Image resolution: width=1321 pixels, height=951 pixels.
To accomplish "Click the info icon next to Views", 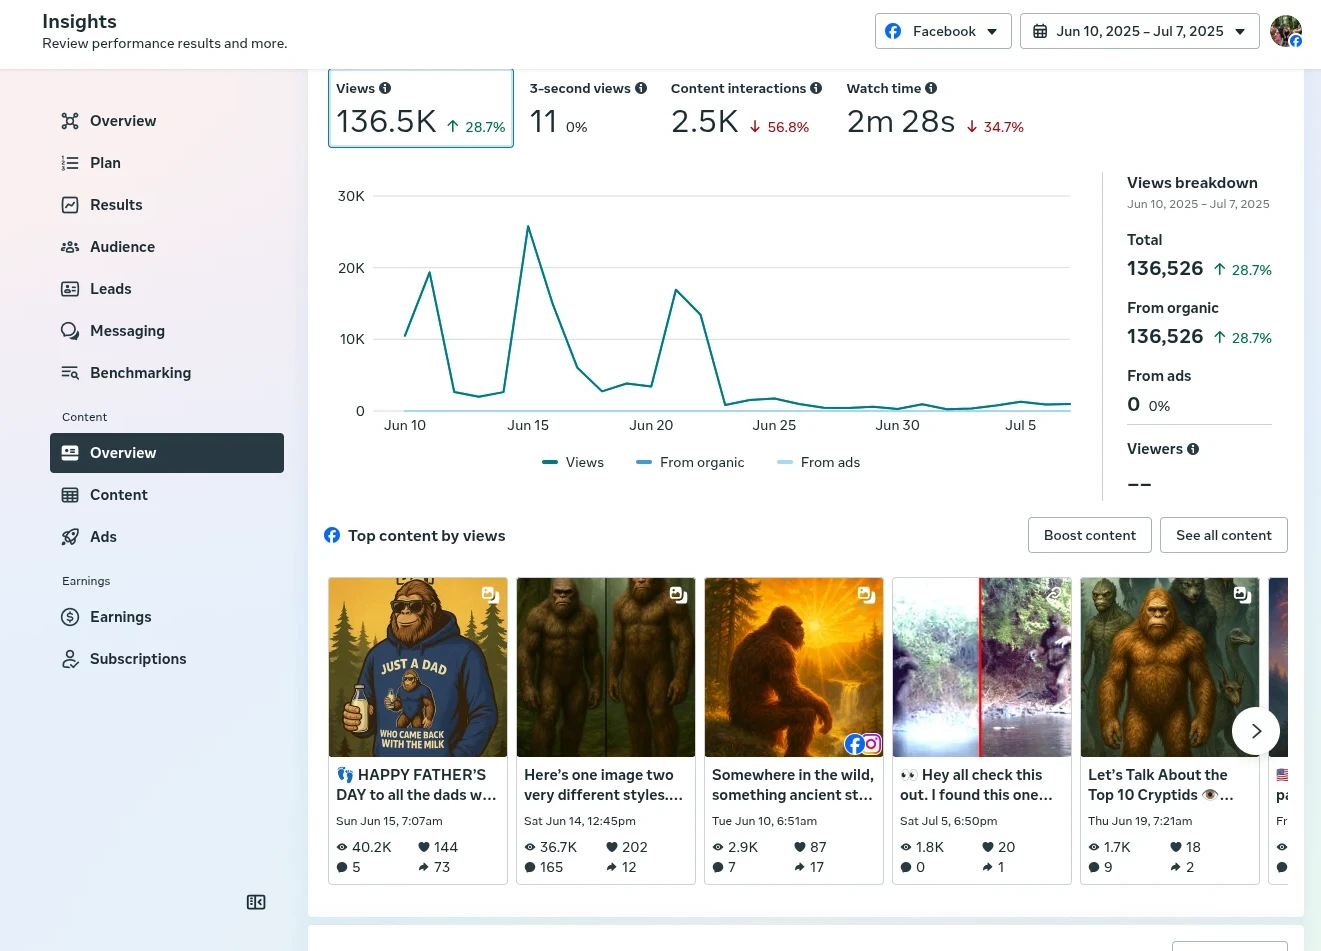I will [385, 88].
